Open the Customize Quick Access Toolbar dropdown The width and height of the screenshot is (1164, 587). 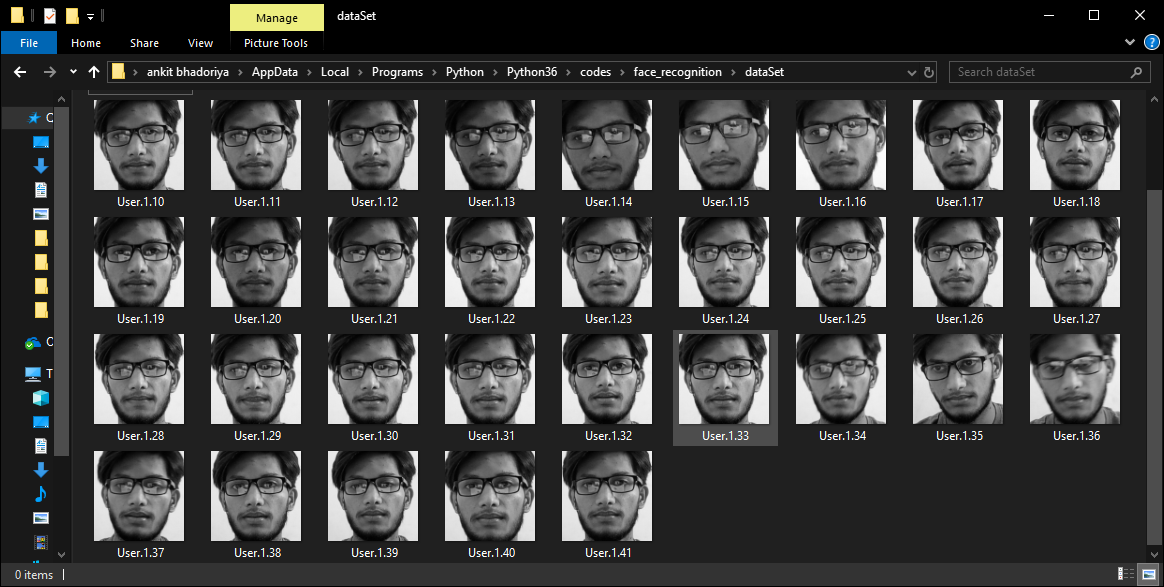tap(90, 16)
